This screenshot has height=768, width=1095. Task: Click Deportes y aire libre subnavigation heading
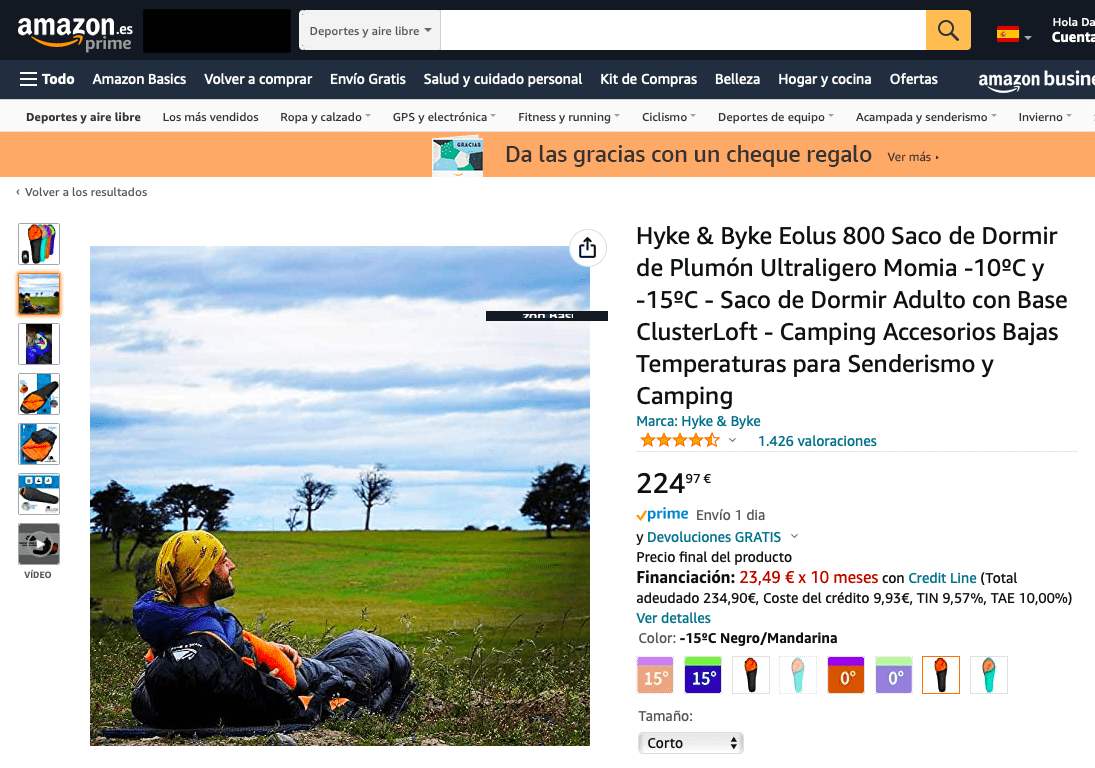(x=83, y=117)
